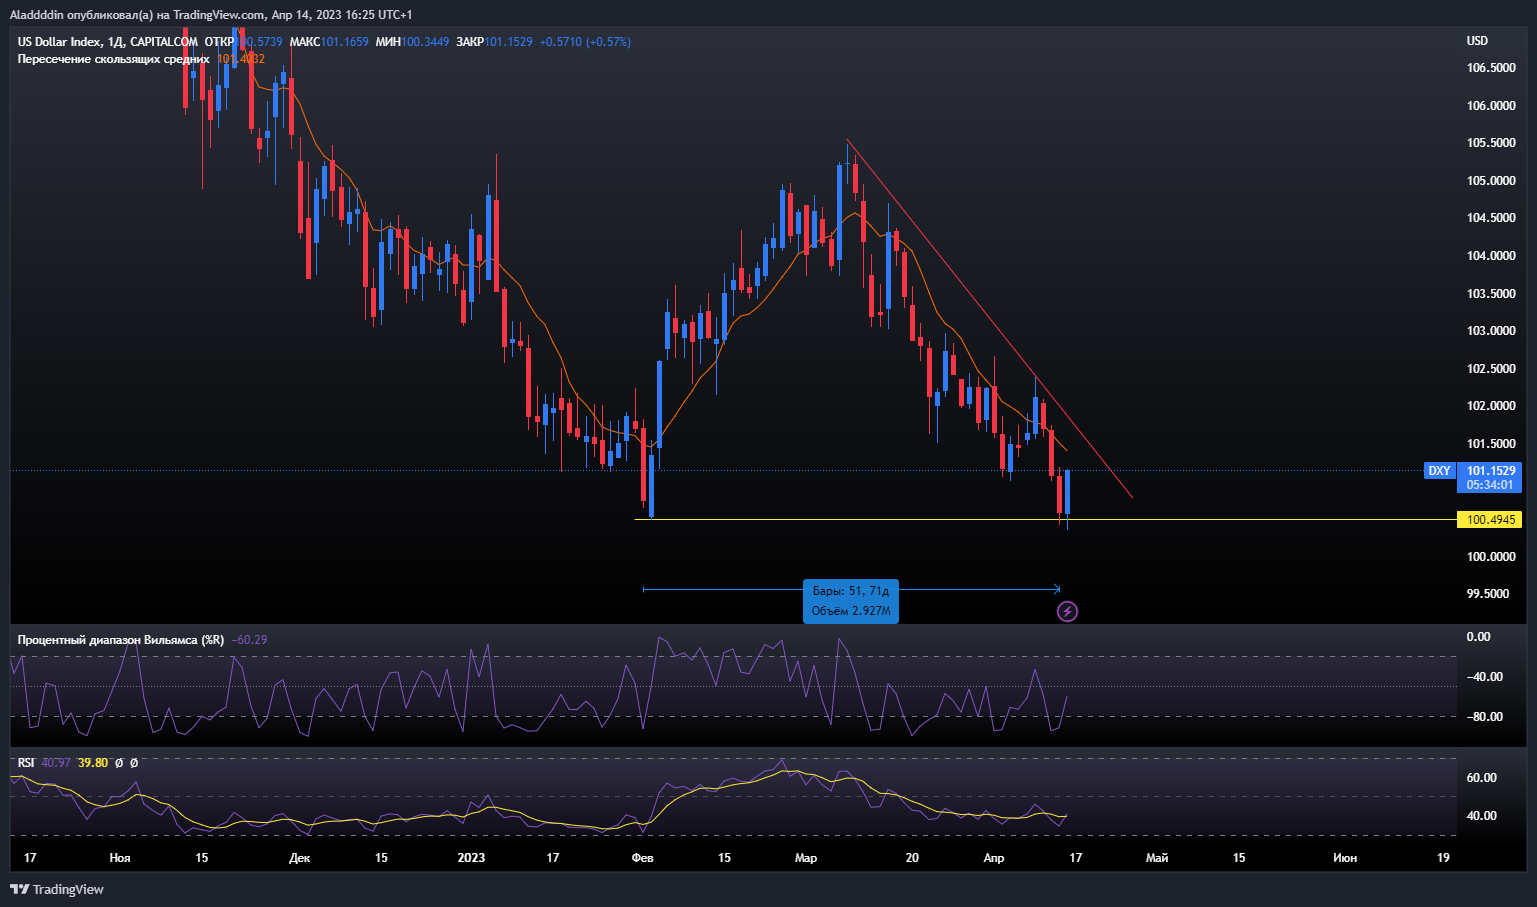Click the Май time axis label

(1157, 858)
